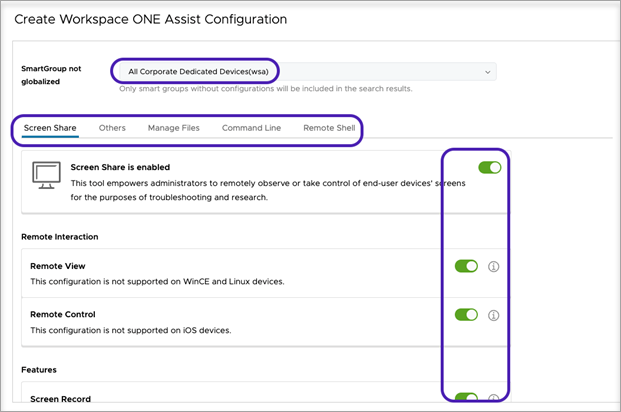Click the Screen Share monitor icon
This screenshot has width=621, height=412.
(46, 175)
